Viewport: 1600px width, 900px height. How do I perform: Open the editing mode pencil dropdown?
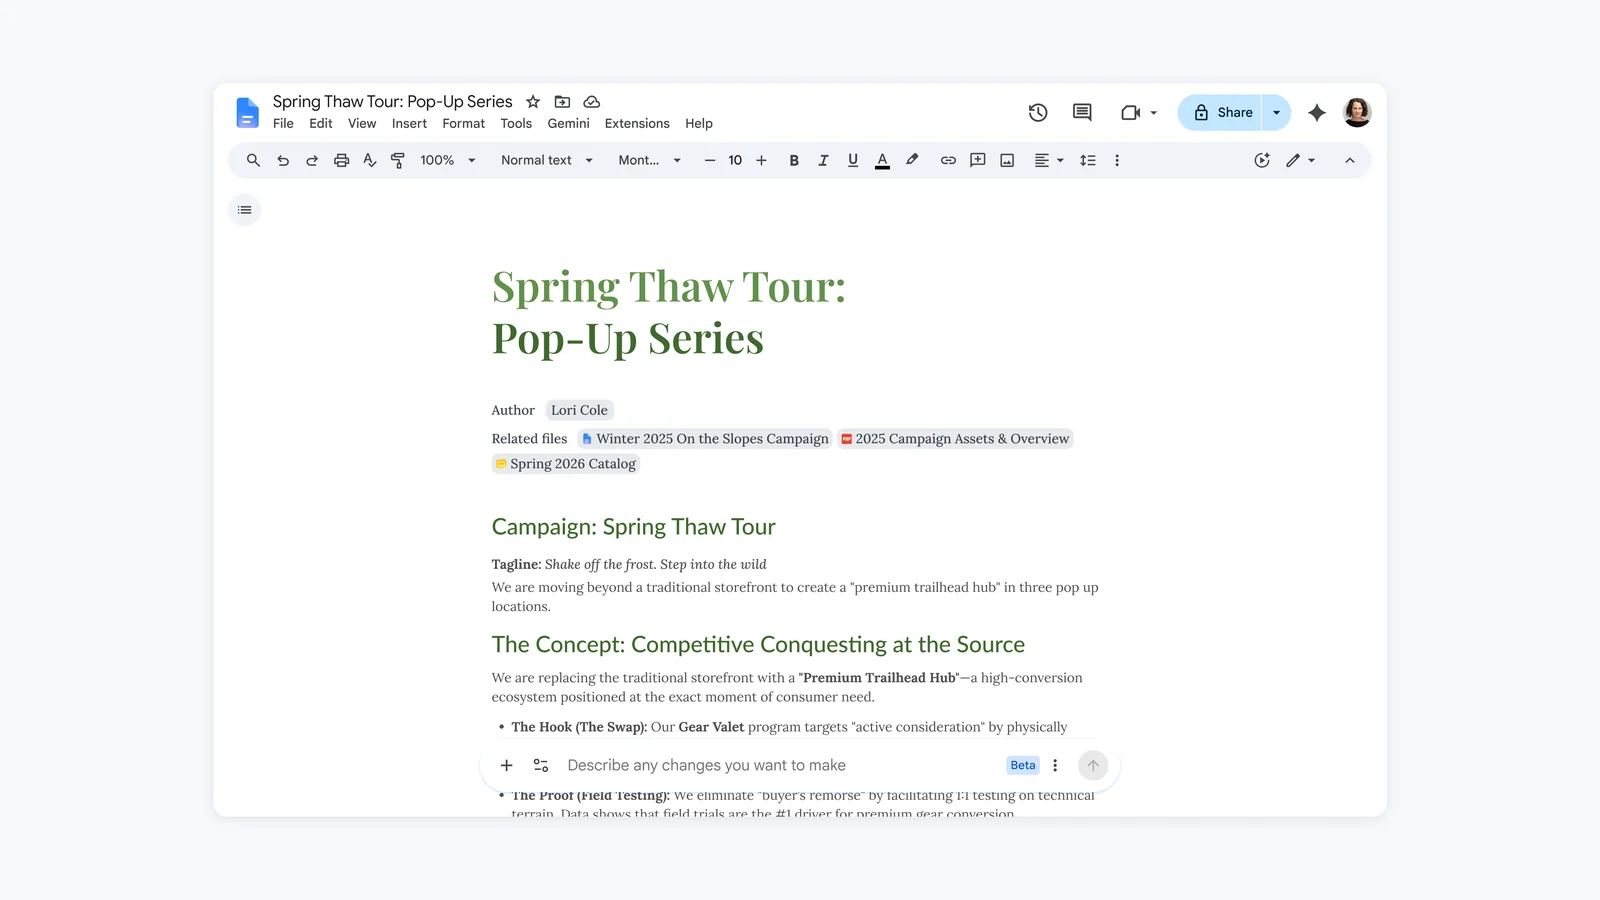click(x=1300, y=160)
